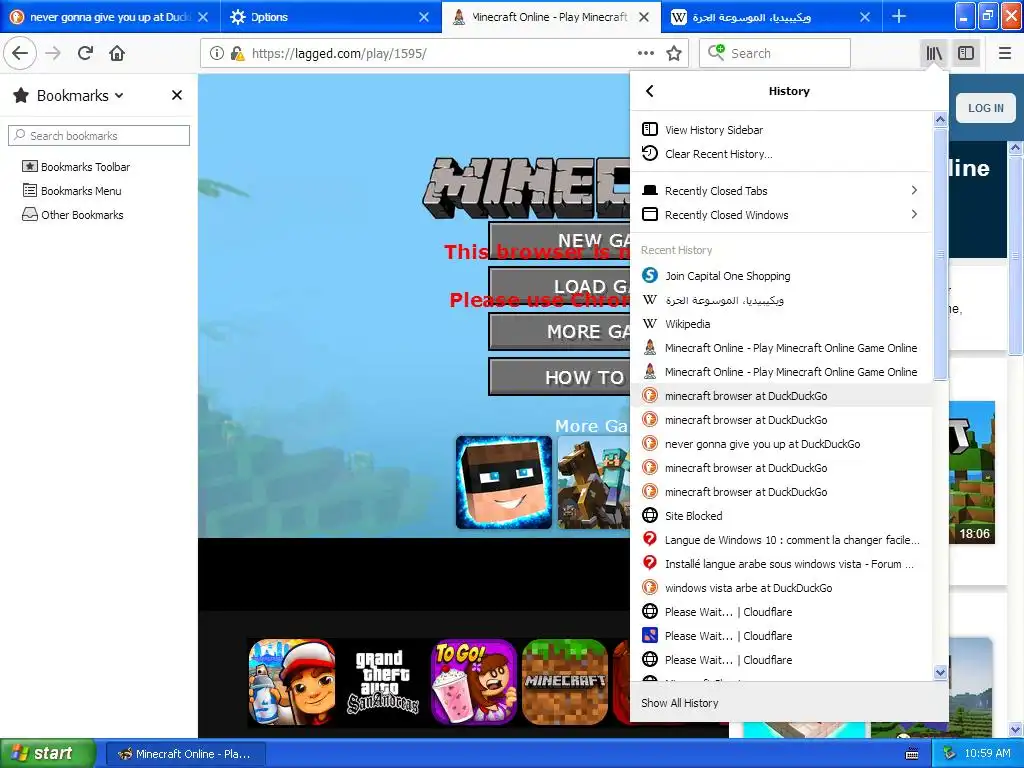Screen dimensions: 1024x768
Task: Select Bookmarks Menu folder
Action: [72, 191]
